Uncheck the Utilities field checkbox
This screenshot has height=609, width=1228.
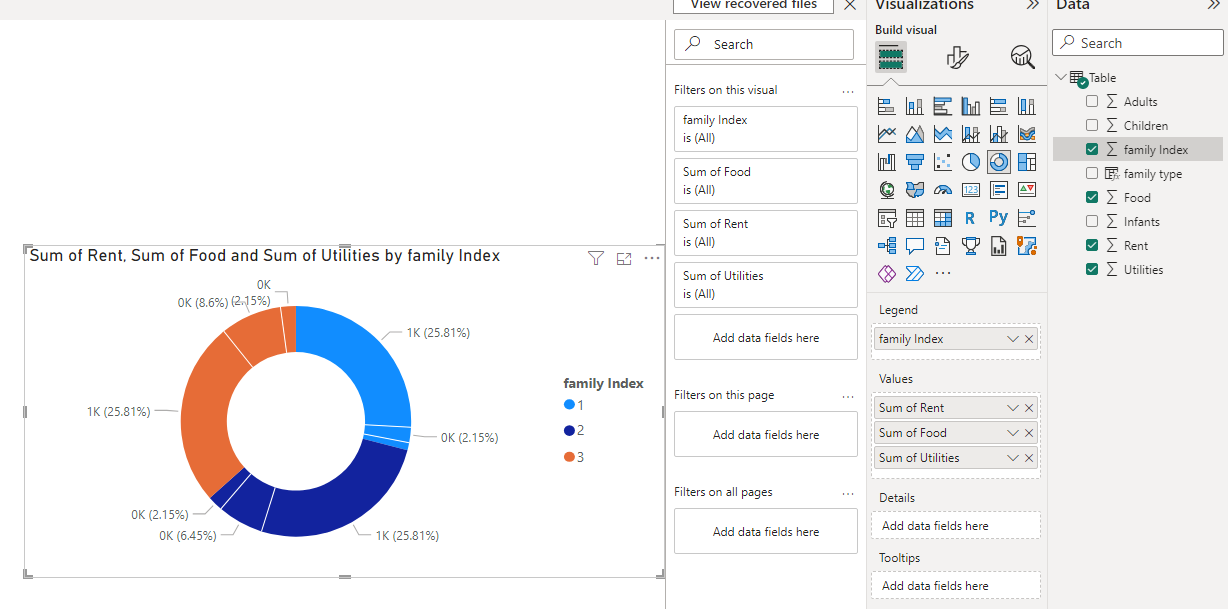click(x=1092, y=269)
